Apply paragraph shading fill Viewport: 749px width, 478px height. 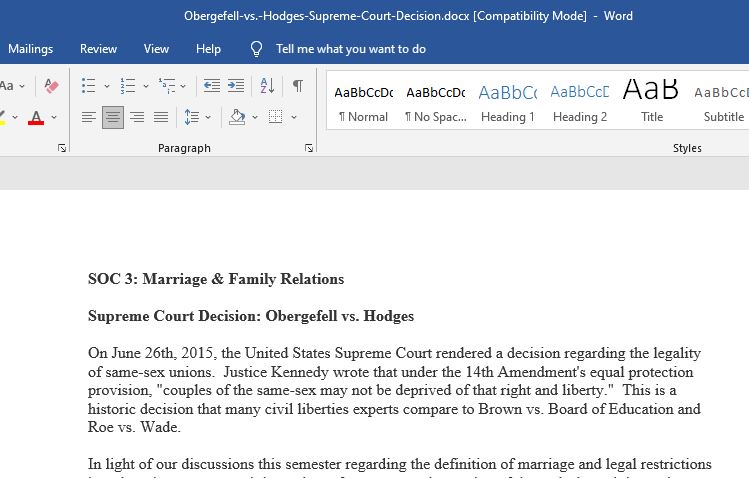(237, 117)
